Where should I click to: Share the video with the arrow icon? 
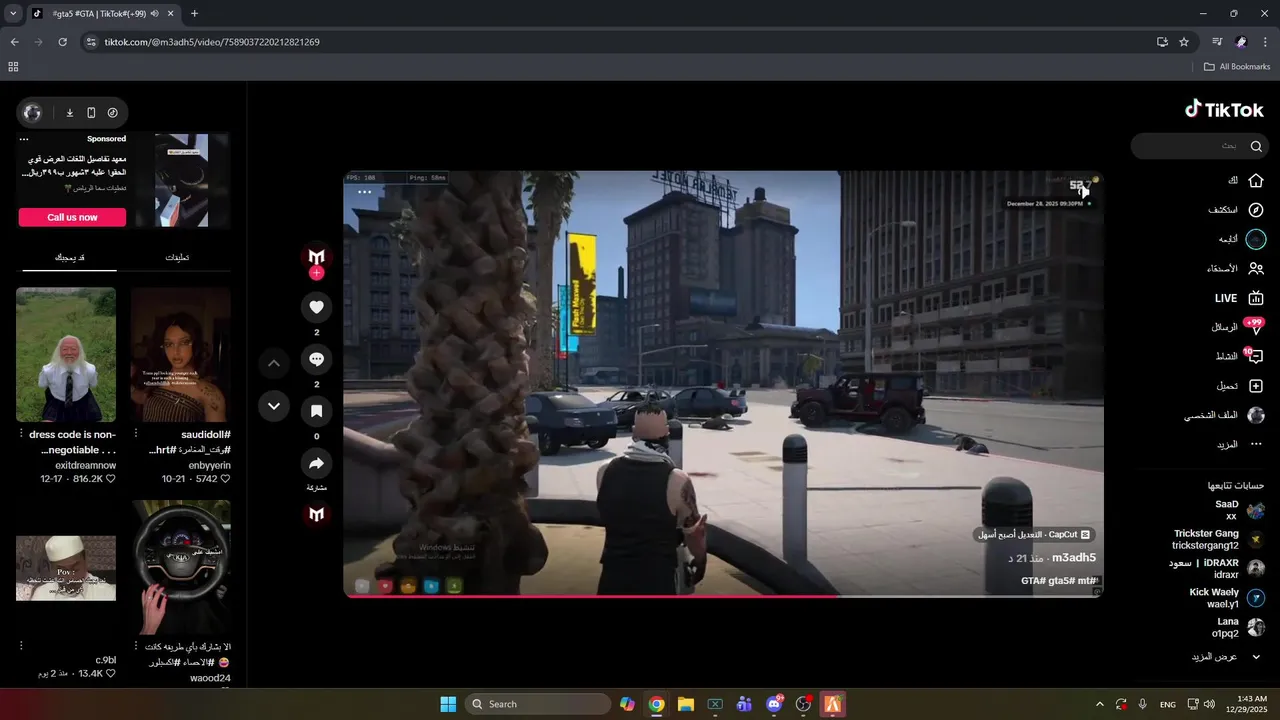click(x=316, y=463)
